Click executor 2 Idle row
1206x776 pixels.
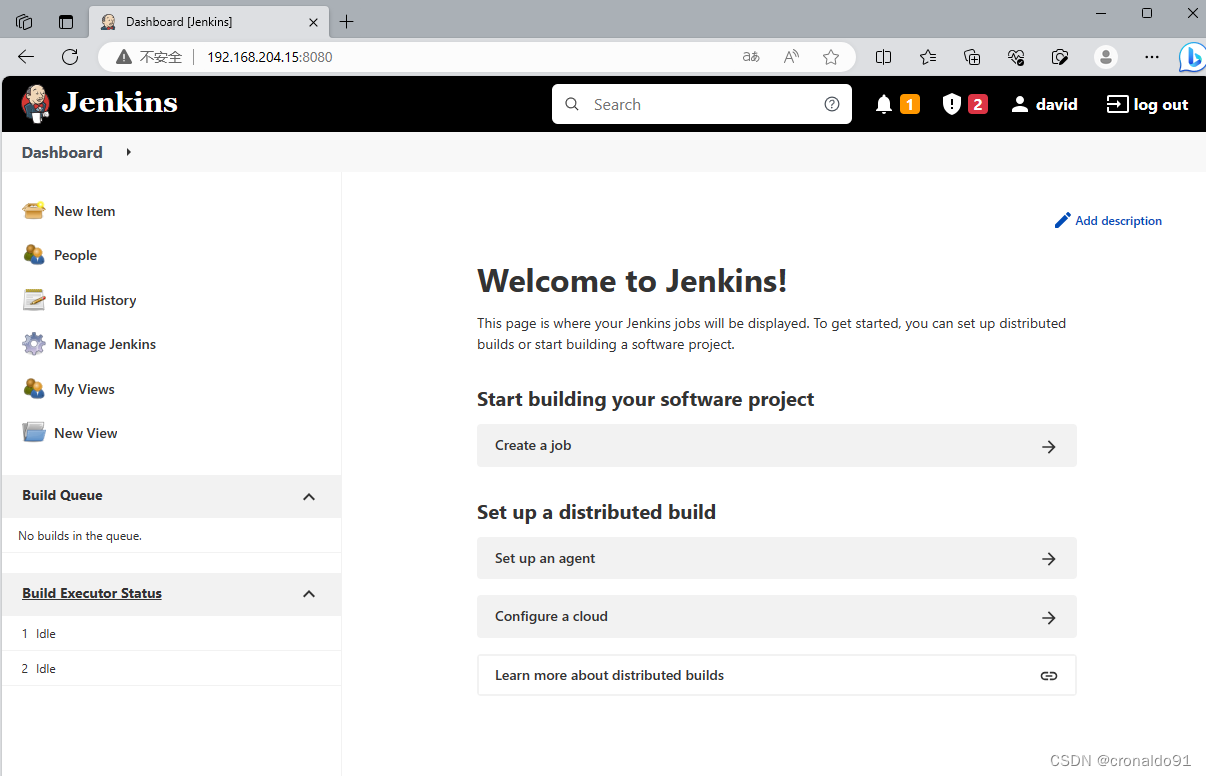172,669
